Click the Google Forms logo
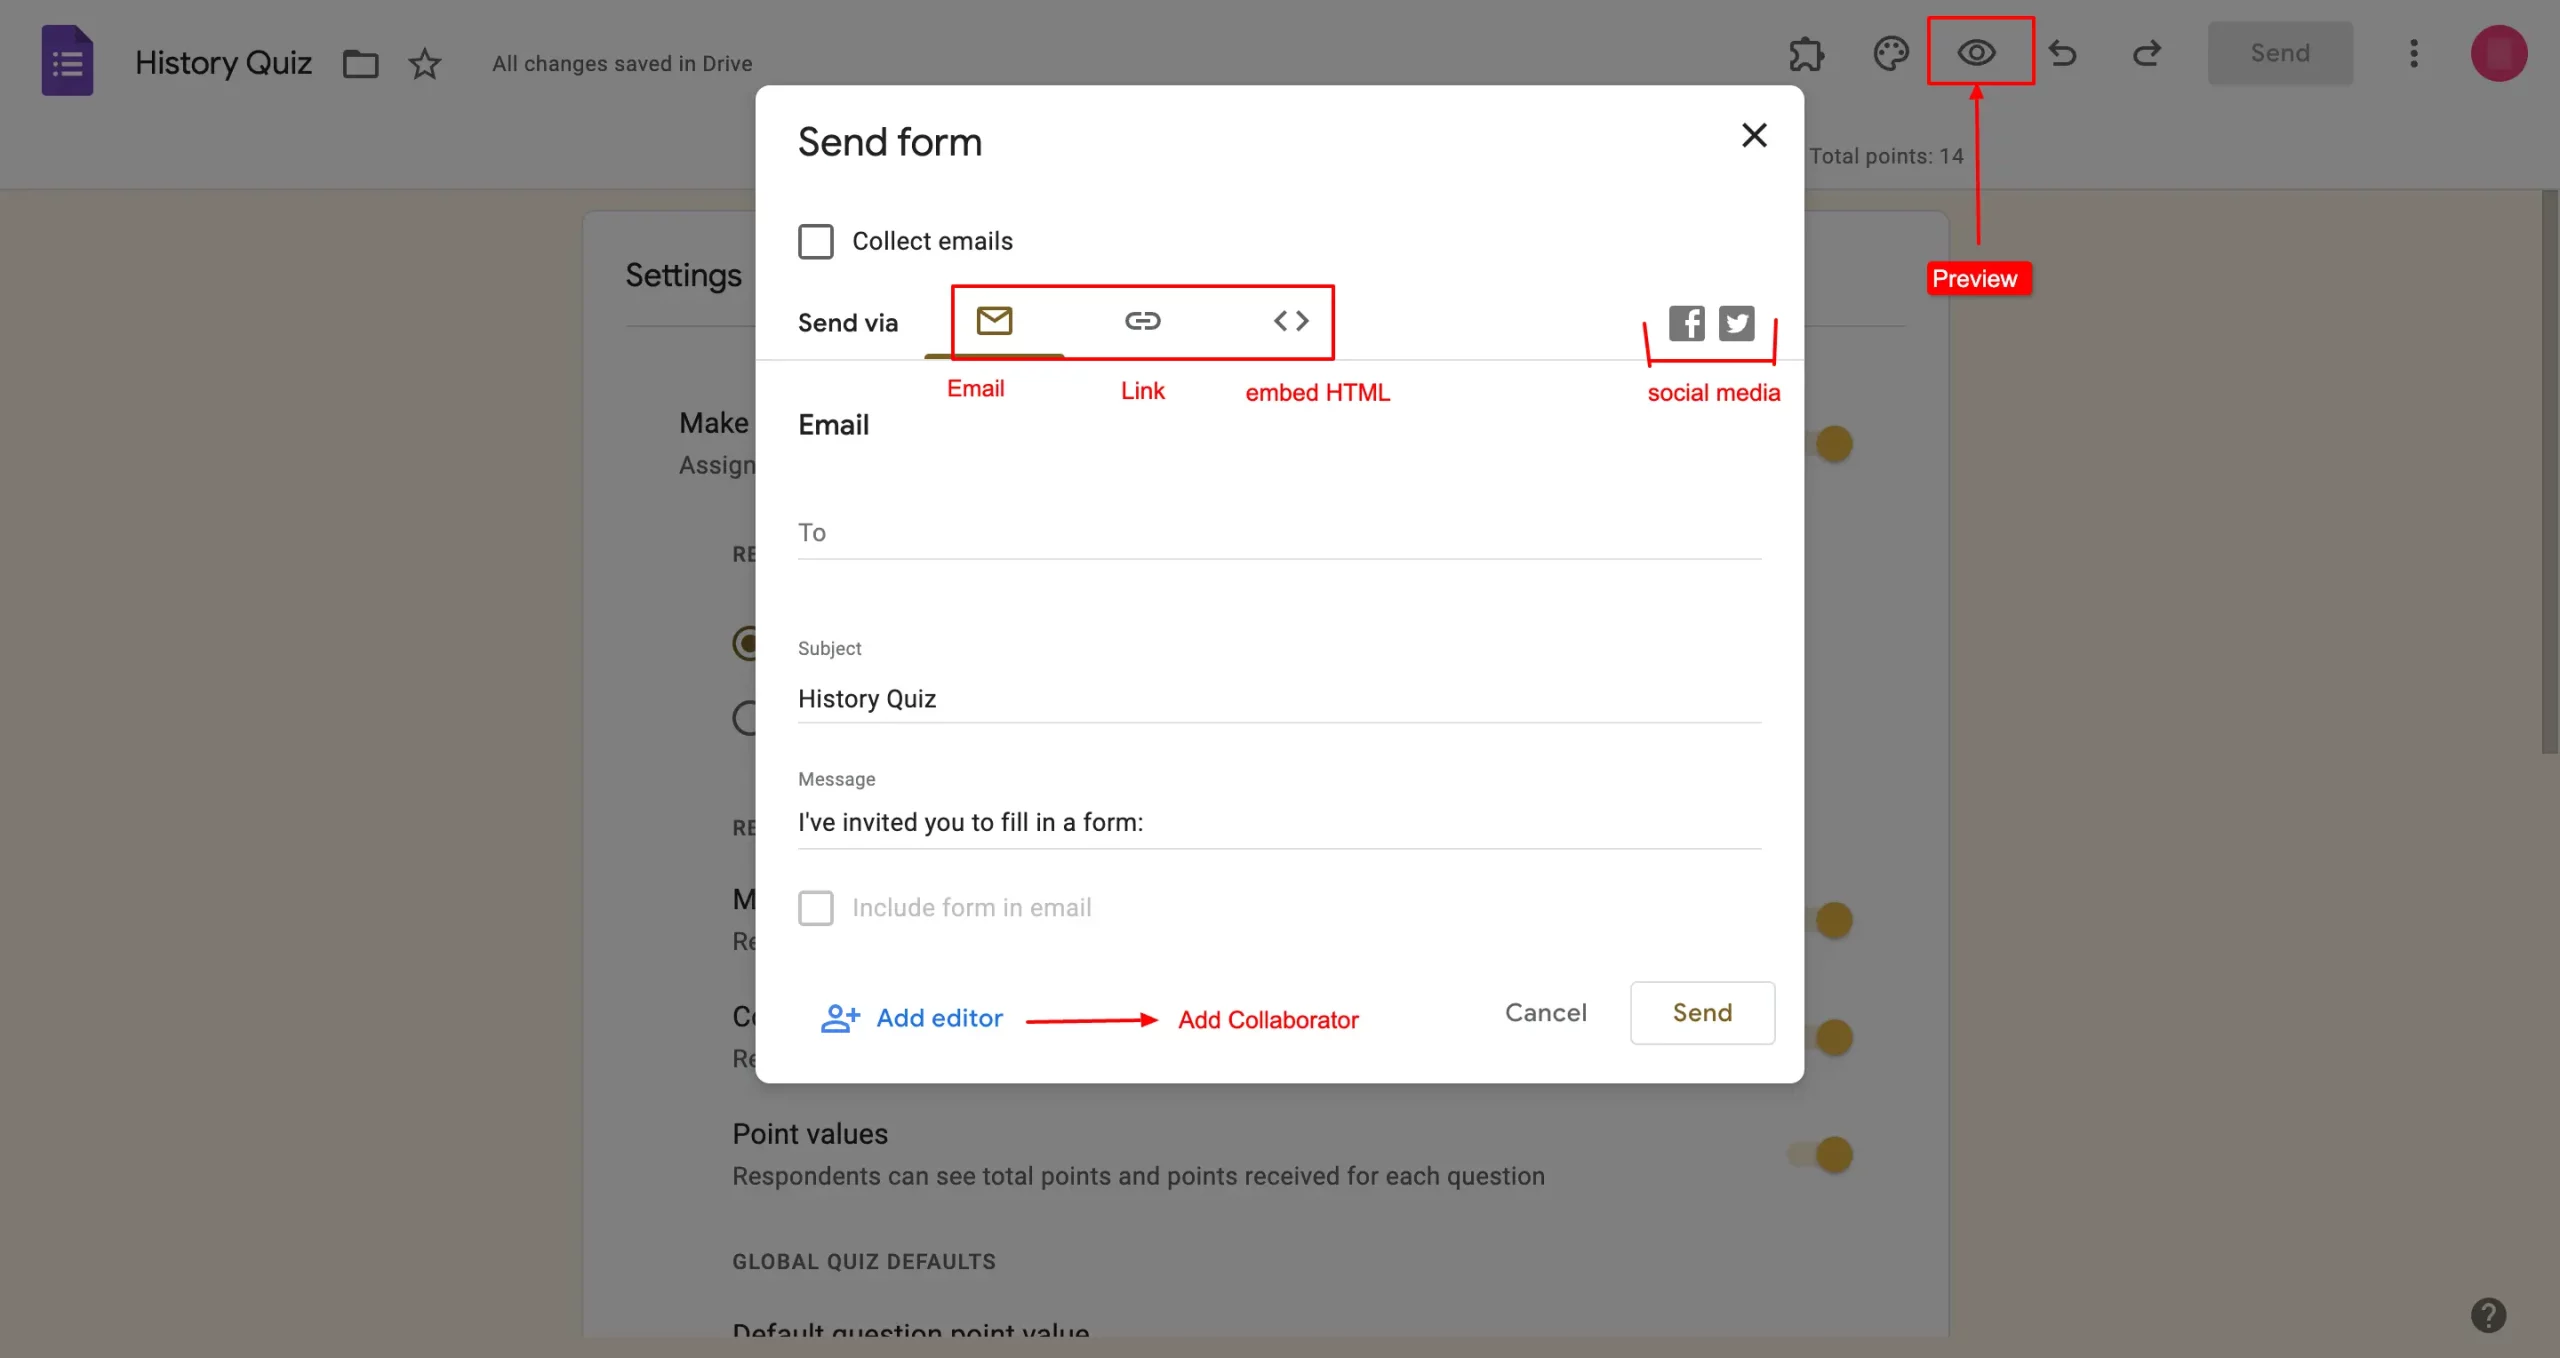2560x1358 pixels. pyautogui.click(x=66, y=61)
